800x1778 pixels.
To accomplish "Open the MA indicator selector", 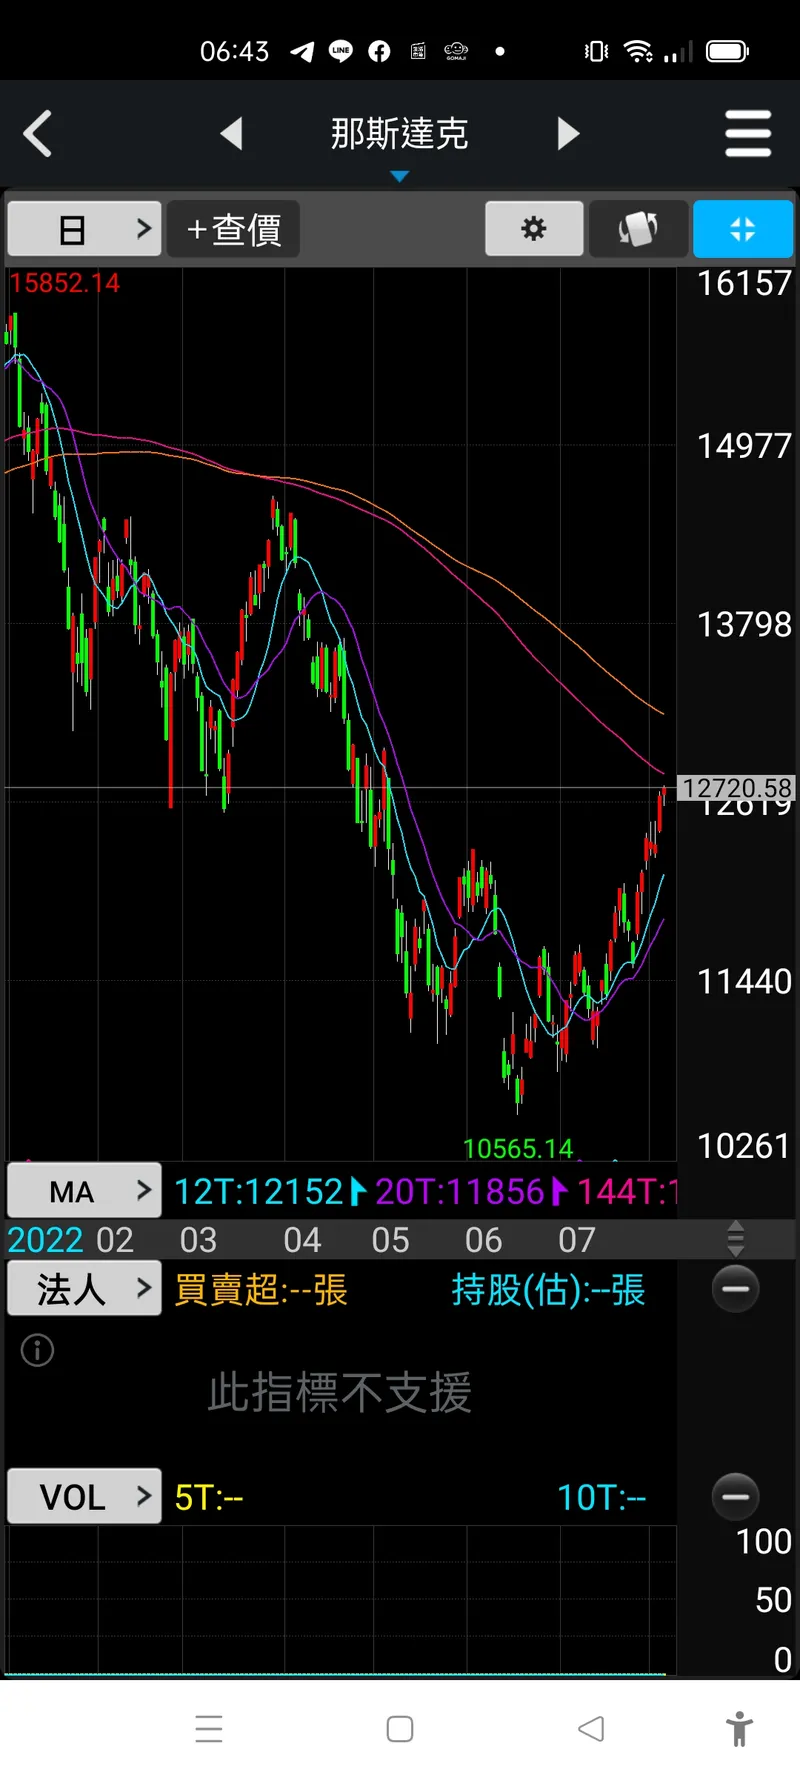I will [84, 1191].
